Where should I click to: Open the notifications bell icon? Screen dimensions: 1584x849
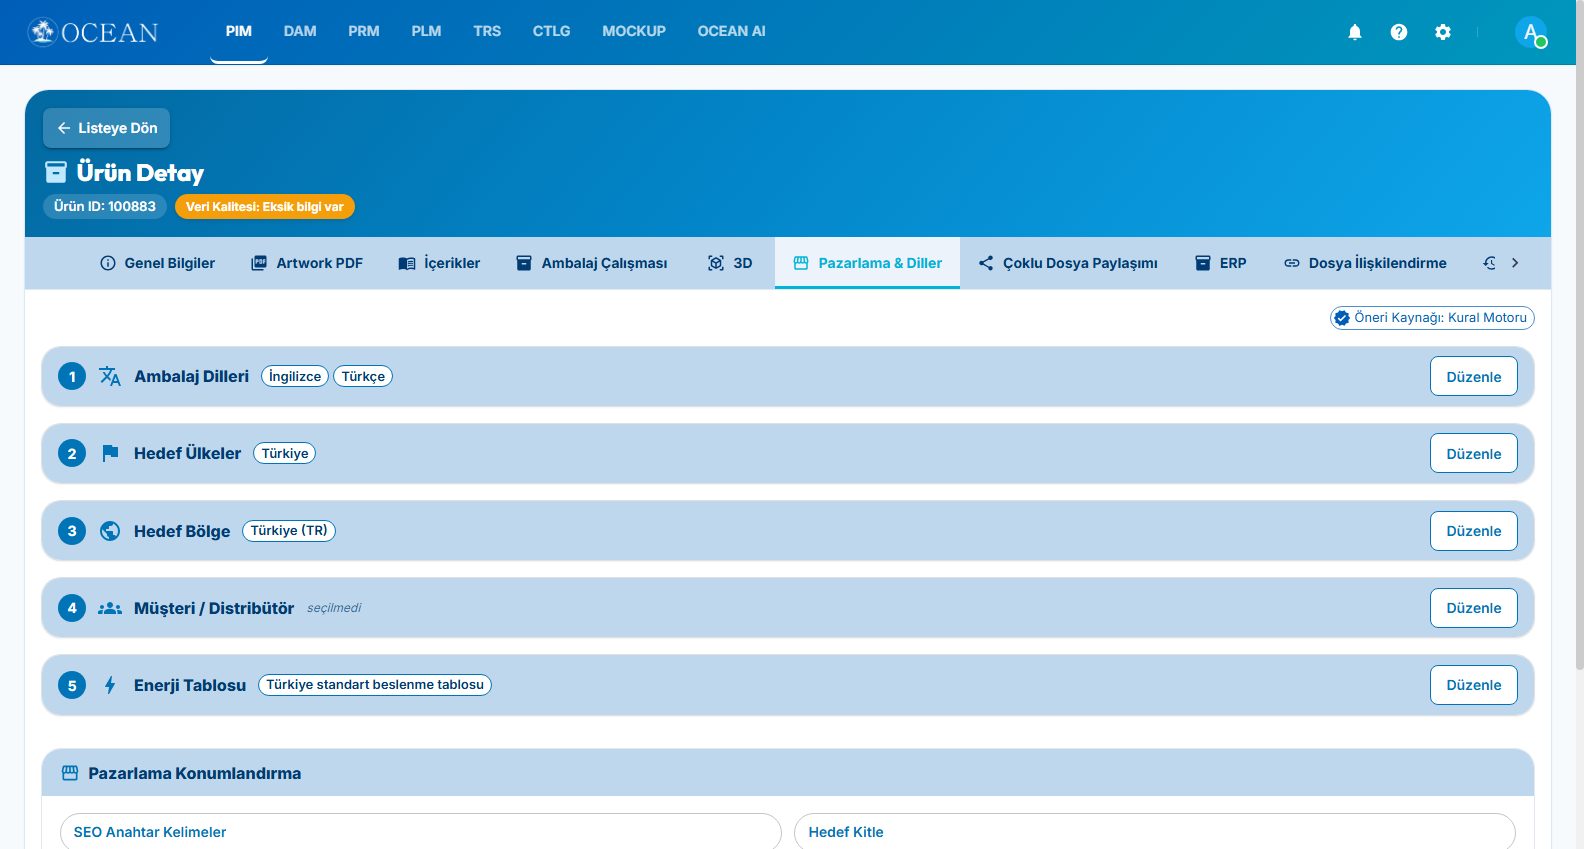[1354, 32]
